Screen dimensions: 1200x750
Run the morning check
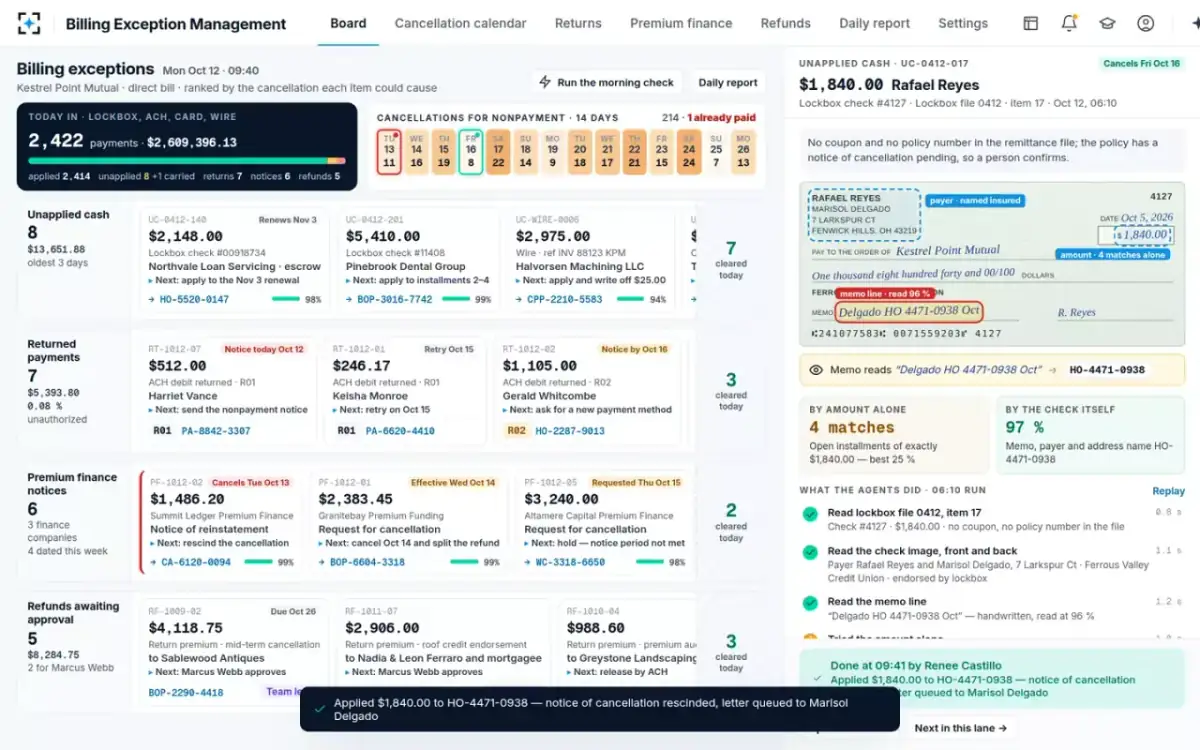tap(607, 83)
